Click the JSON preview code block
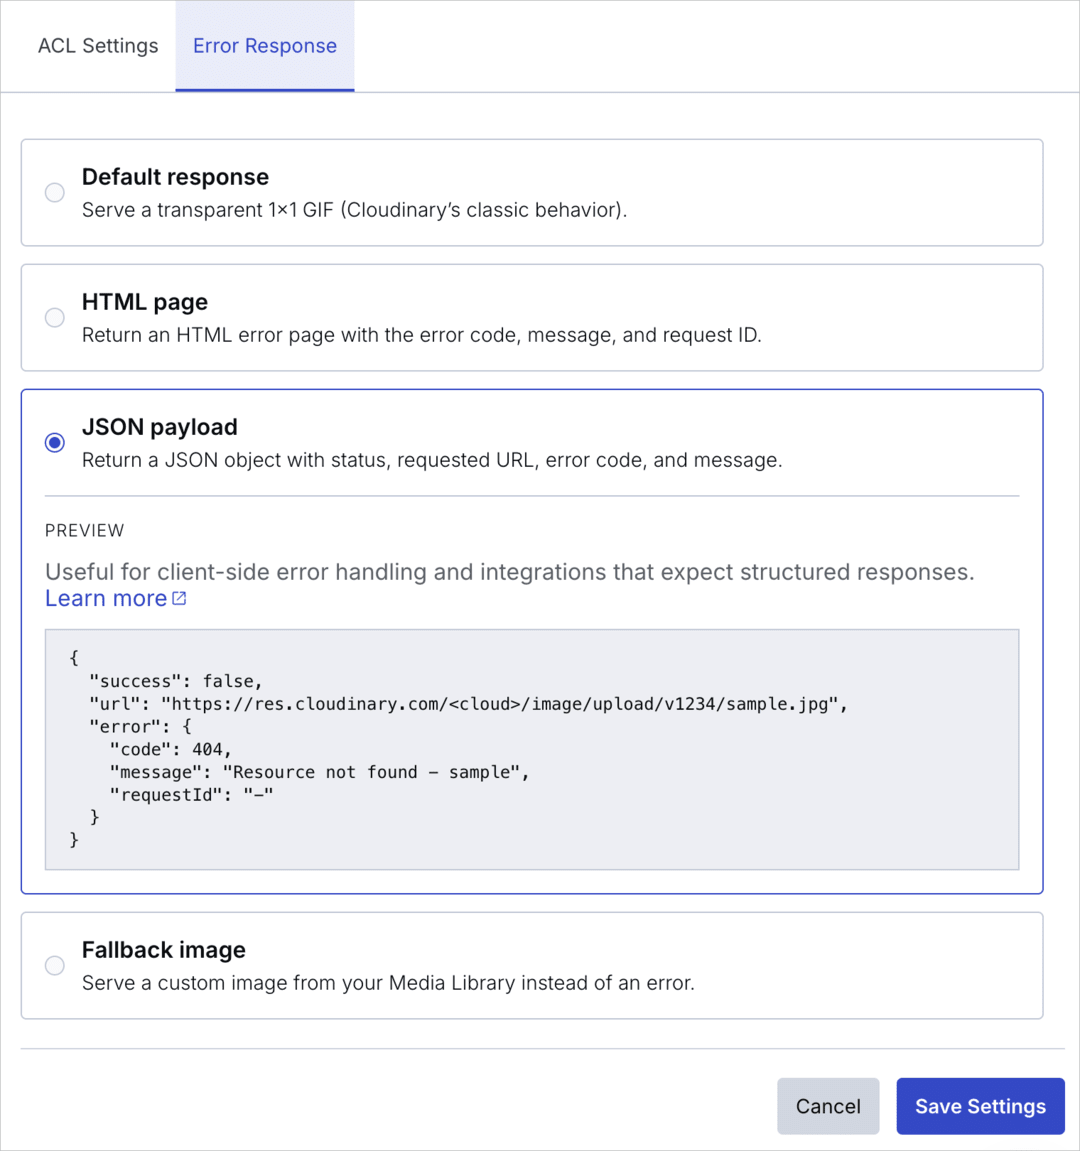 pyautogui.click(x=532, y=749)
